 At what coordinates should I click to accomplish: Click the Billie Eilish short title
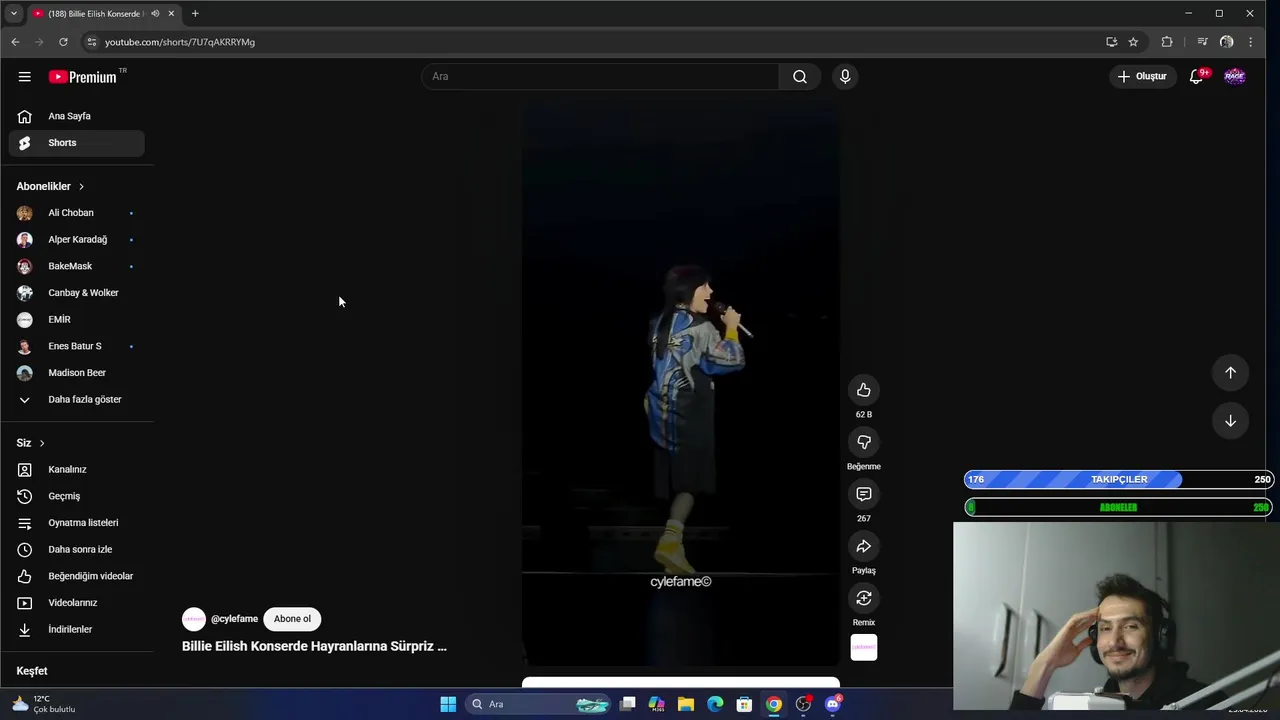[x=314, y=646]
